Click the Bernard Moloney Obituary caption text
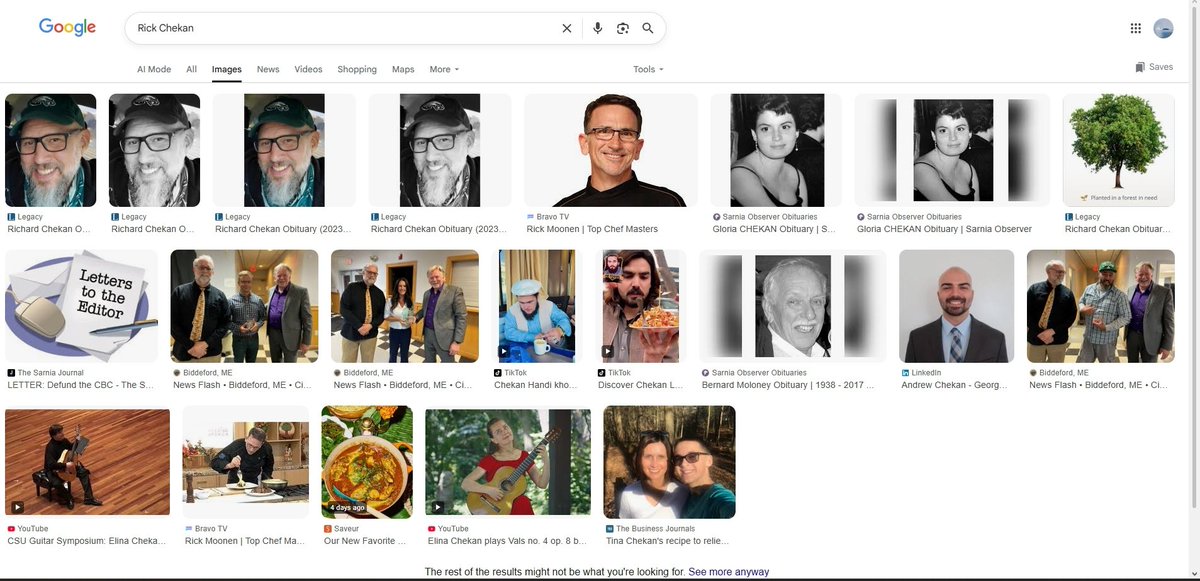 pyautogui.click(x=790, y=385)
